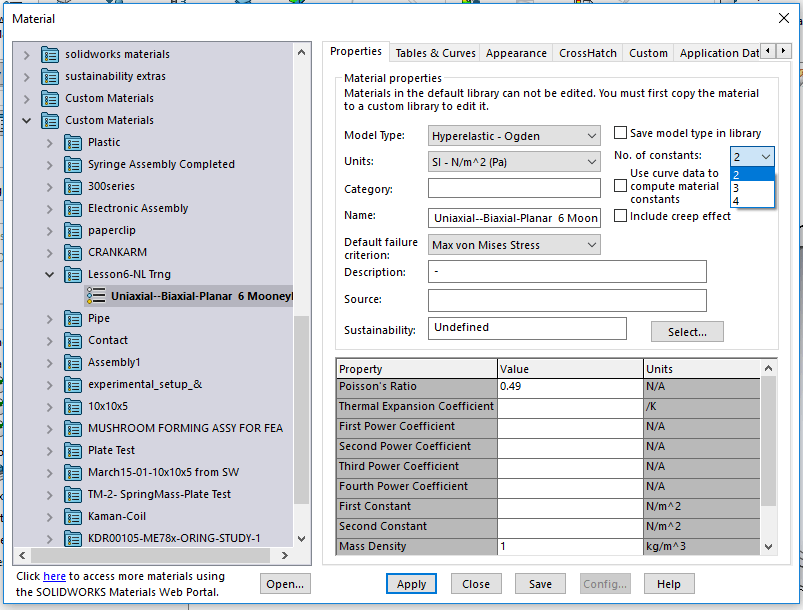Click the sustainability extras library icon

click(50, 76)
